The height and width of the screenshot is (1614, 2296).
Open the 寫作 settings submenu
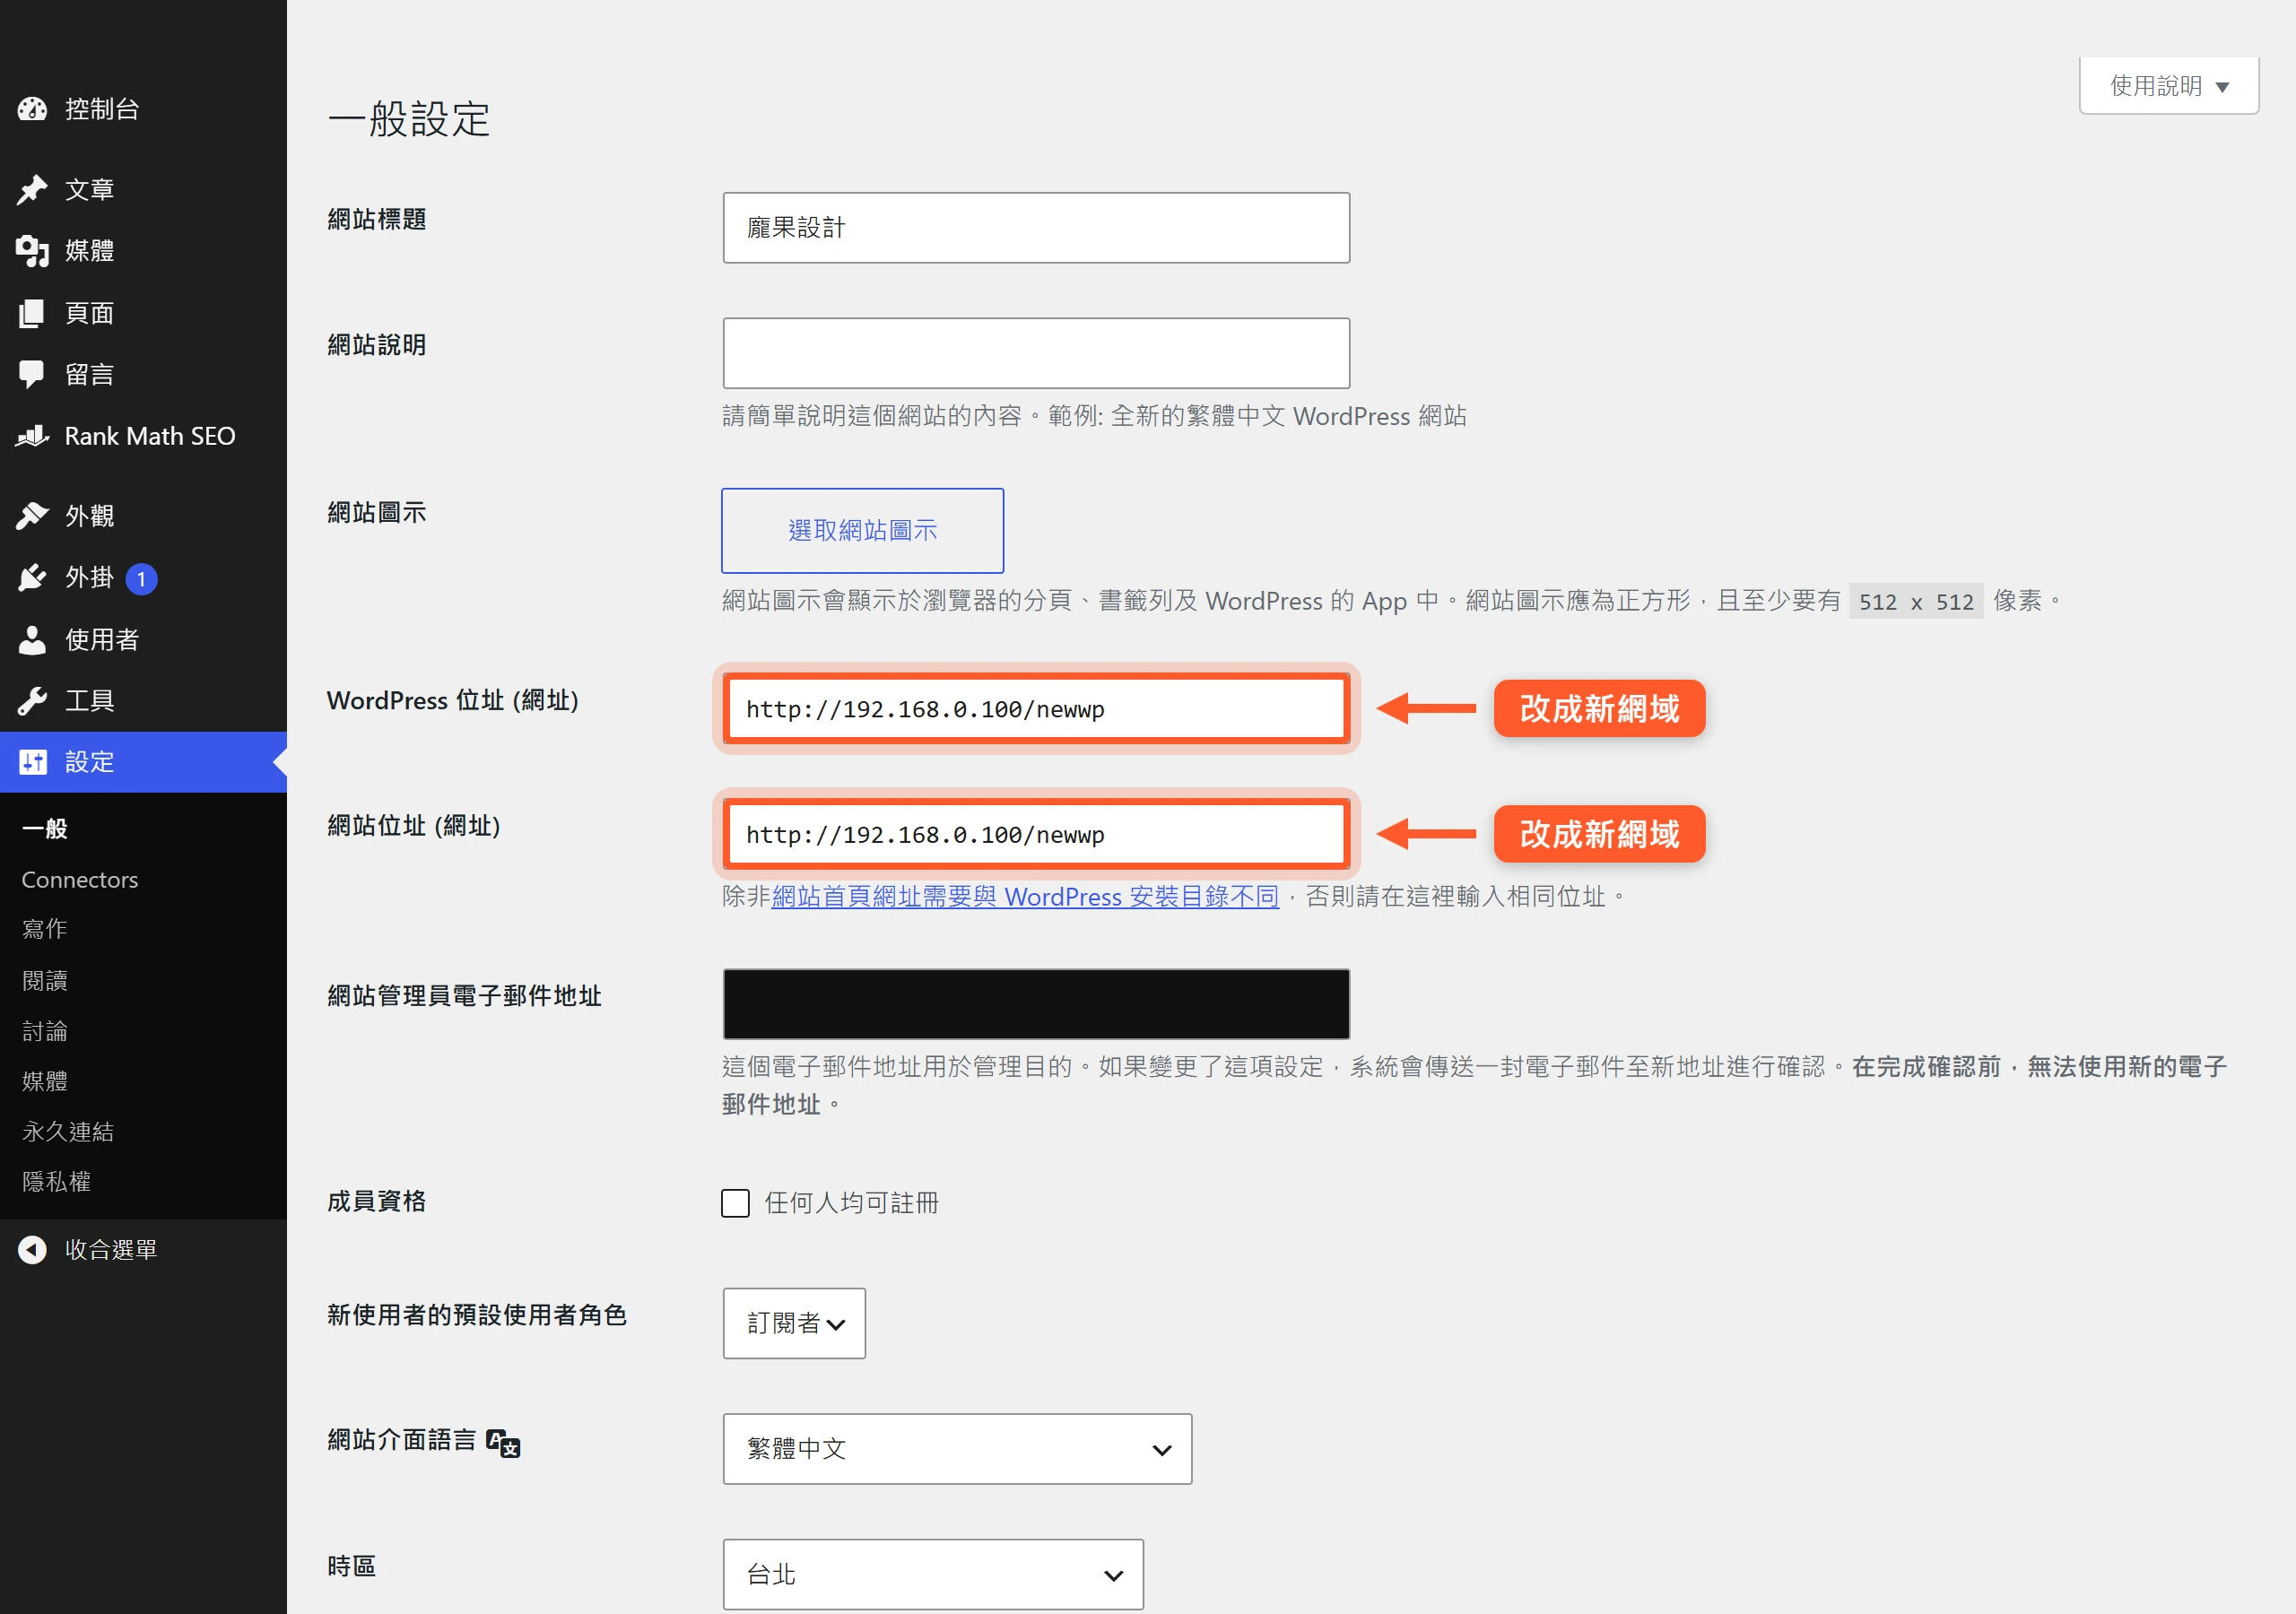44,930
